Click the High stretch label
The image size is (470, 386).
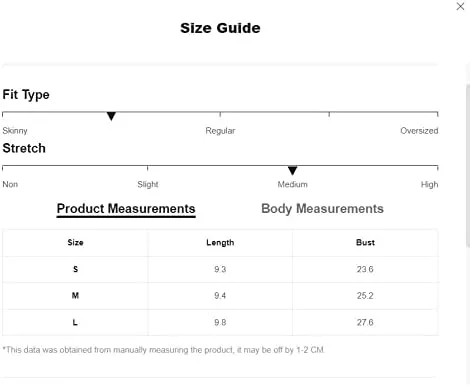pos(429,184)
